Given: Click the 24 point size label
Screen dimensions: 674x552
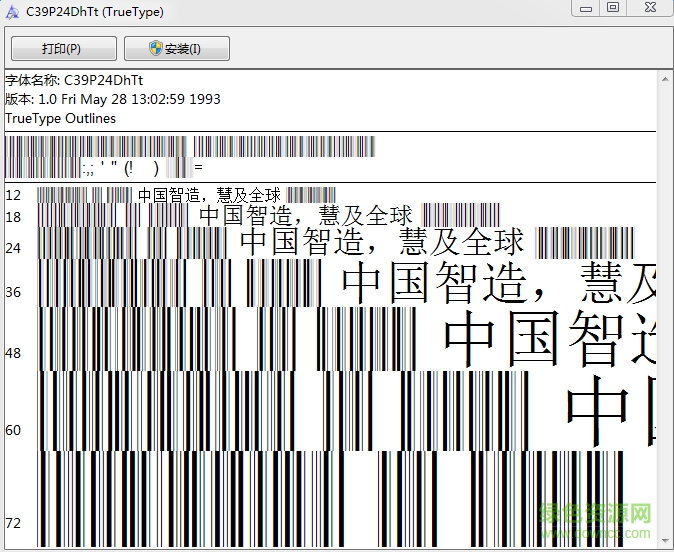Looking at the screenshot, I should [x=13, y=248].
